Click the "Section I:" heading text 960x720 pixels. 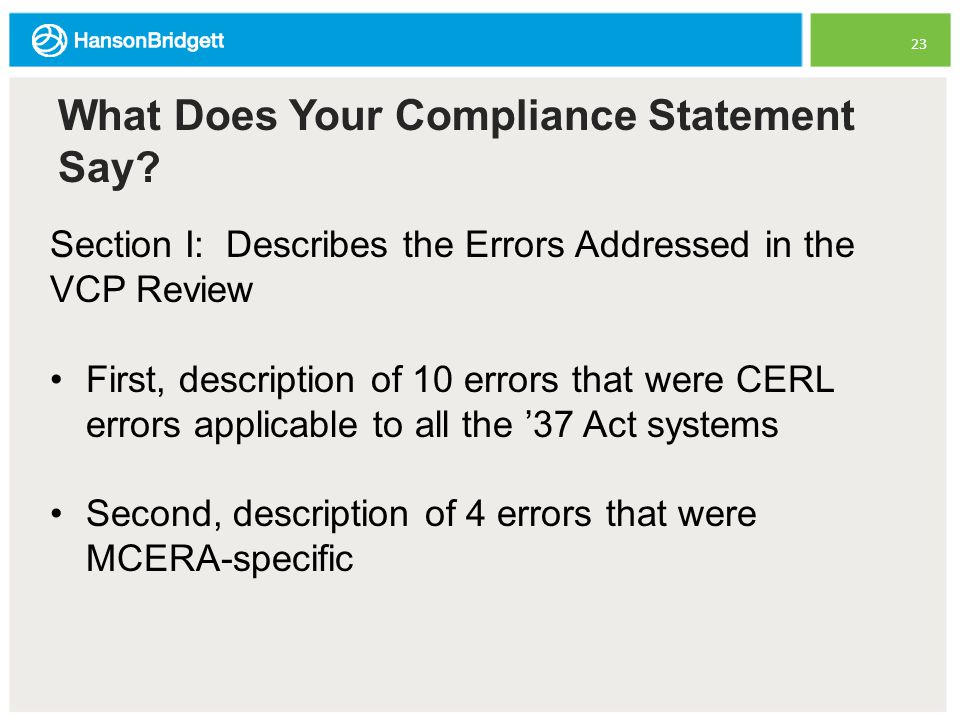[127, 245]
